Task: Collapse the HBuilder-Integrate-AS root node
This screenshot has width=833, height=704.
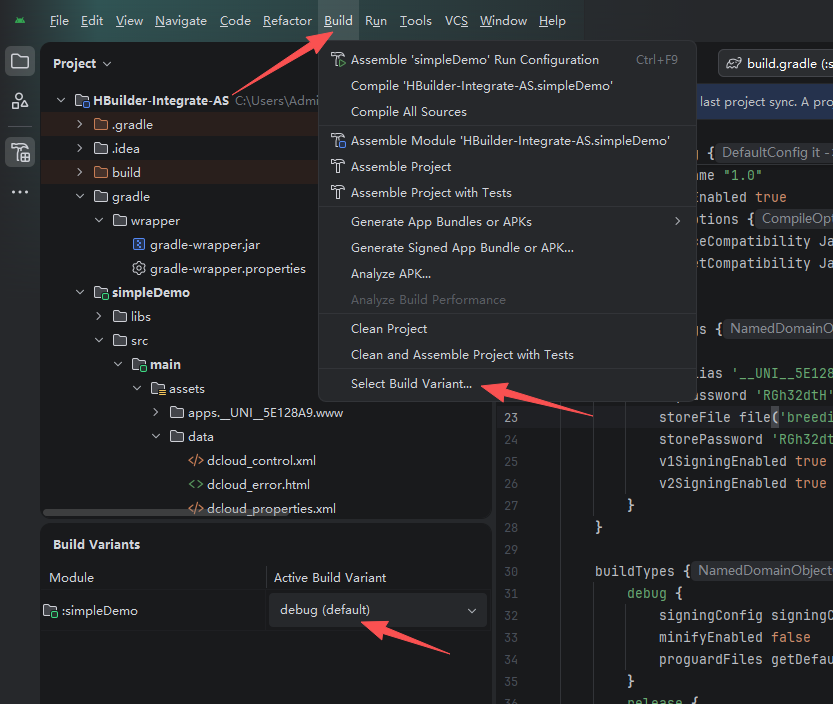Action: click(61, 100)
